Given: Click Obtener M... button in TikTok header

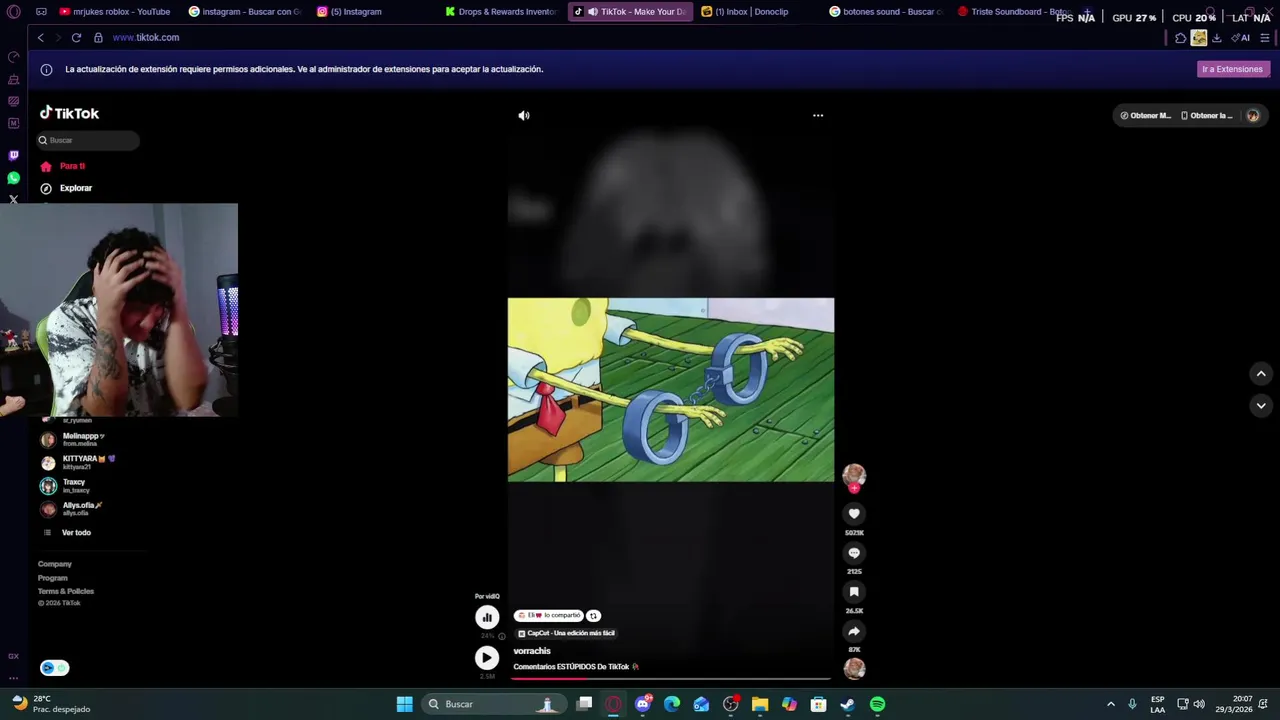Looking at the screenshot, I should coord(1145,116).
